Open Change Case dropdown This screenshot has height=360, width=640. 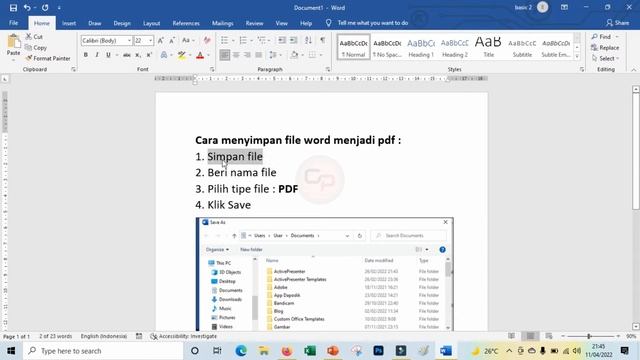click(188, 40)
